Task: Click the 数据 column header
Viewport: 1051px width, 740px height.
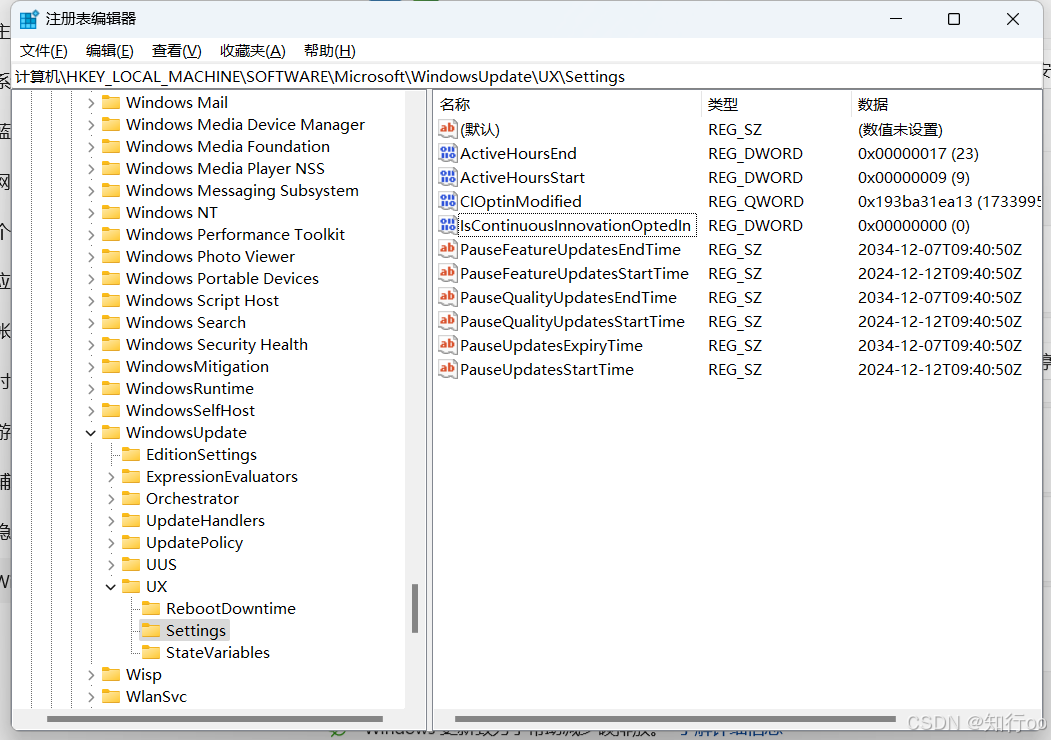Action: coord(946,105)
